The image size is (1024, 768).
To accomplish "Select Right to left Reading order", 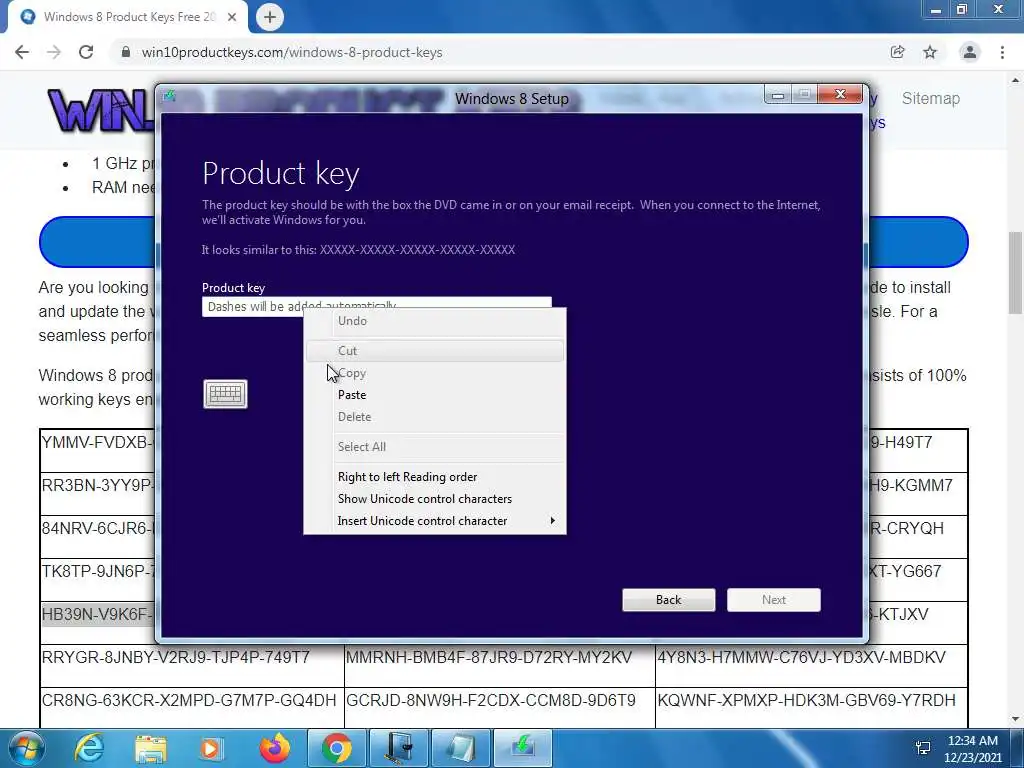I will pyautogui.click(x=435, y=477).
